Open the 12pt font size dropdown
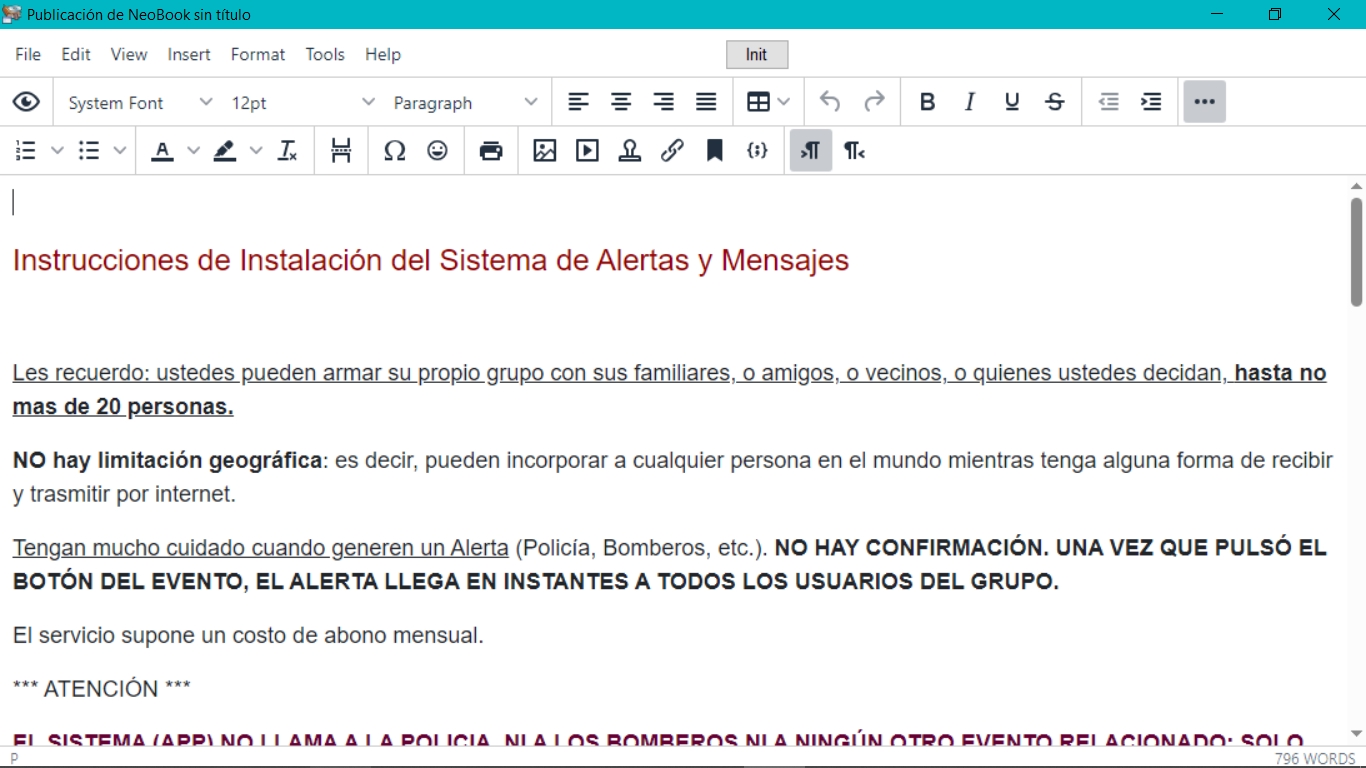This screenshot has width=1366, height=768. pos(303,102)
